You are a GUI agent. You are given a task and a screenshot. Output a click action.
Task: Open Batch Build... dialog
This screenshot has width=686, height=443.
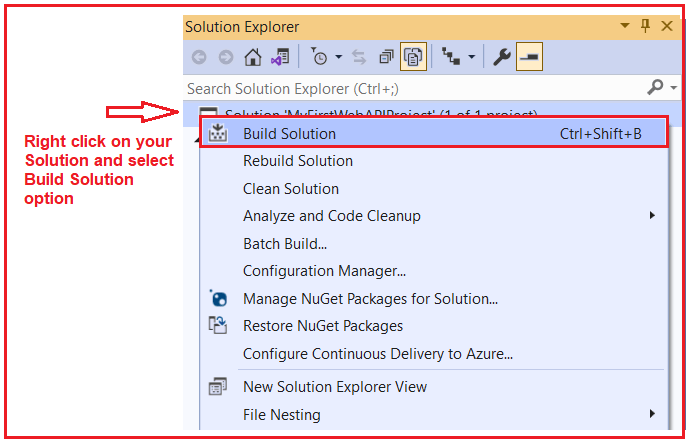[434, 244]
